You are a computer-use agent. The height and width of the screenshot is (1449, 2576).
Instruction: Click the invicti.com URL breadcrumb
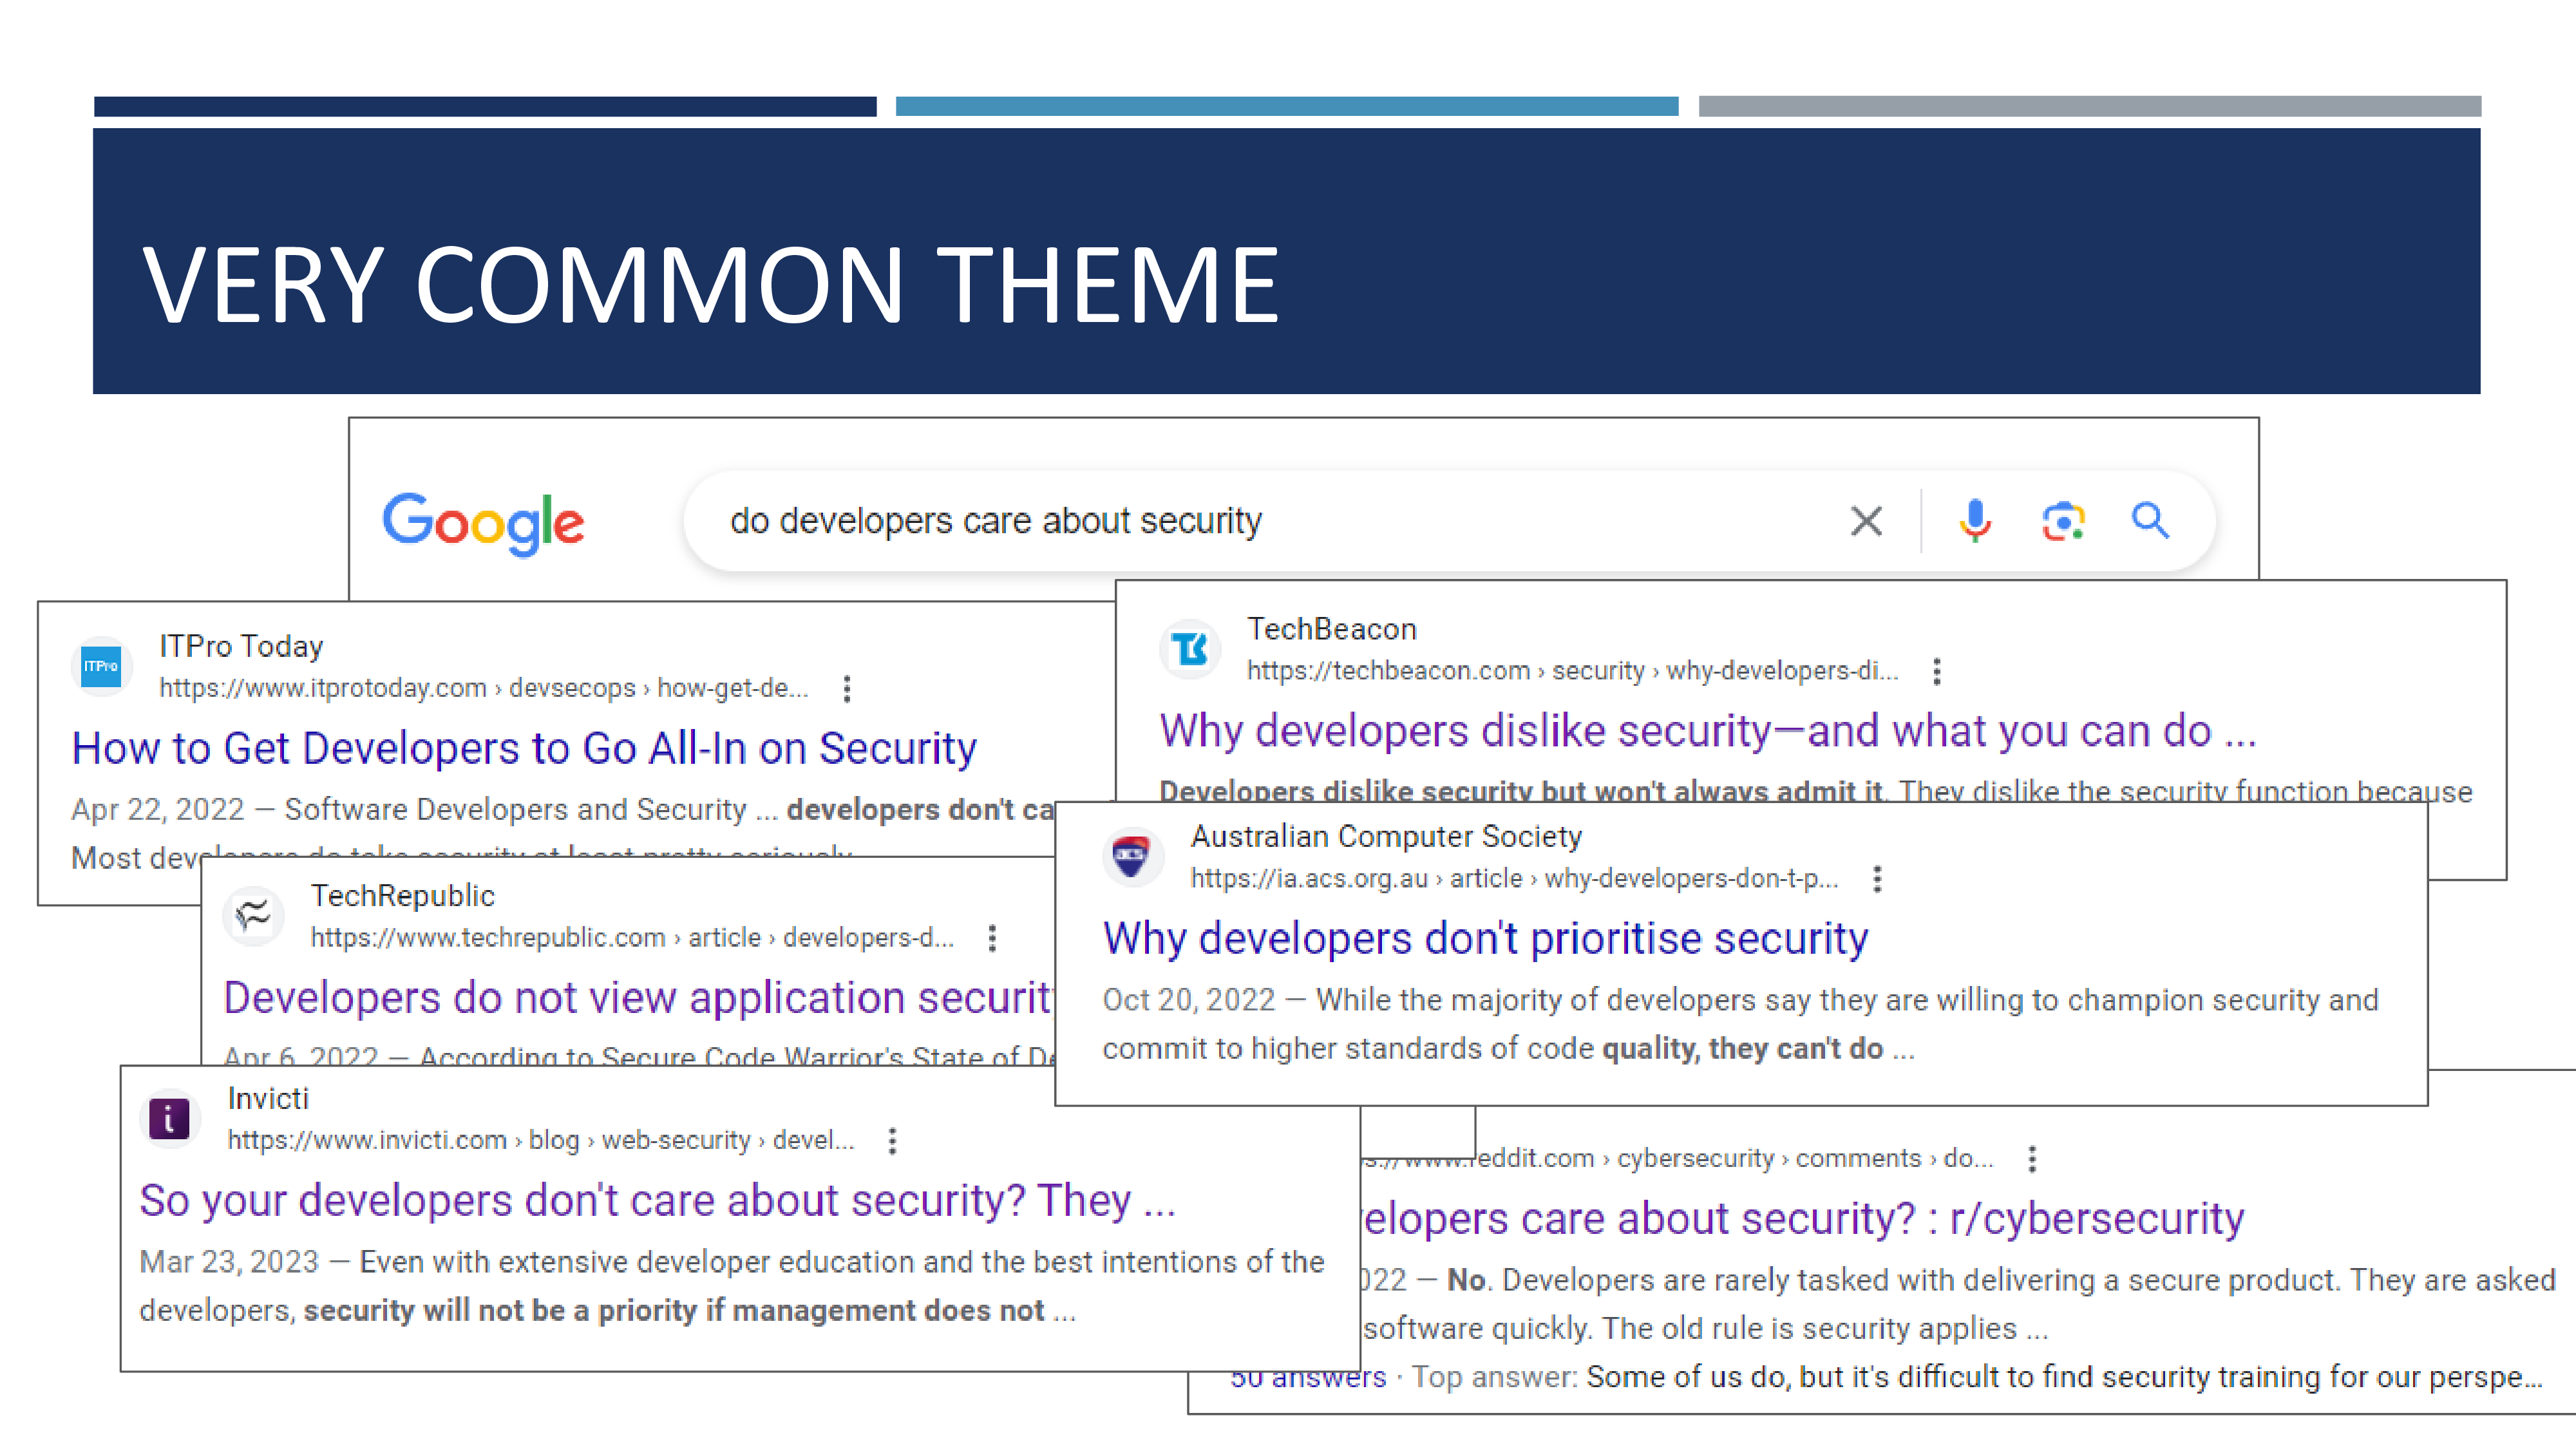pyautogui.click(x=541, y=1140)
